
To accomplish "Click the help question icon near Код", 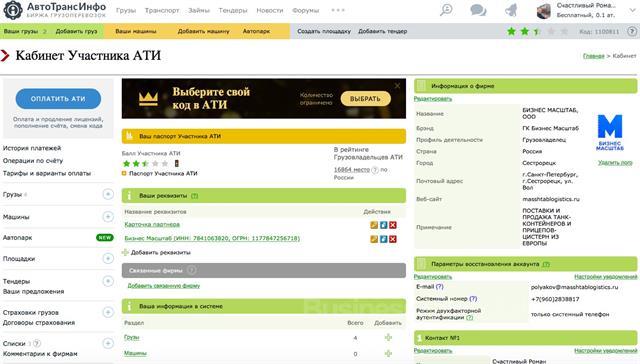I will [x=631, y=31].
